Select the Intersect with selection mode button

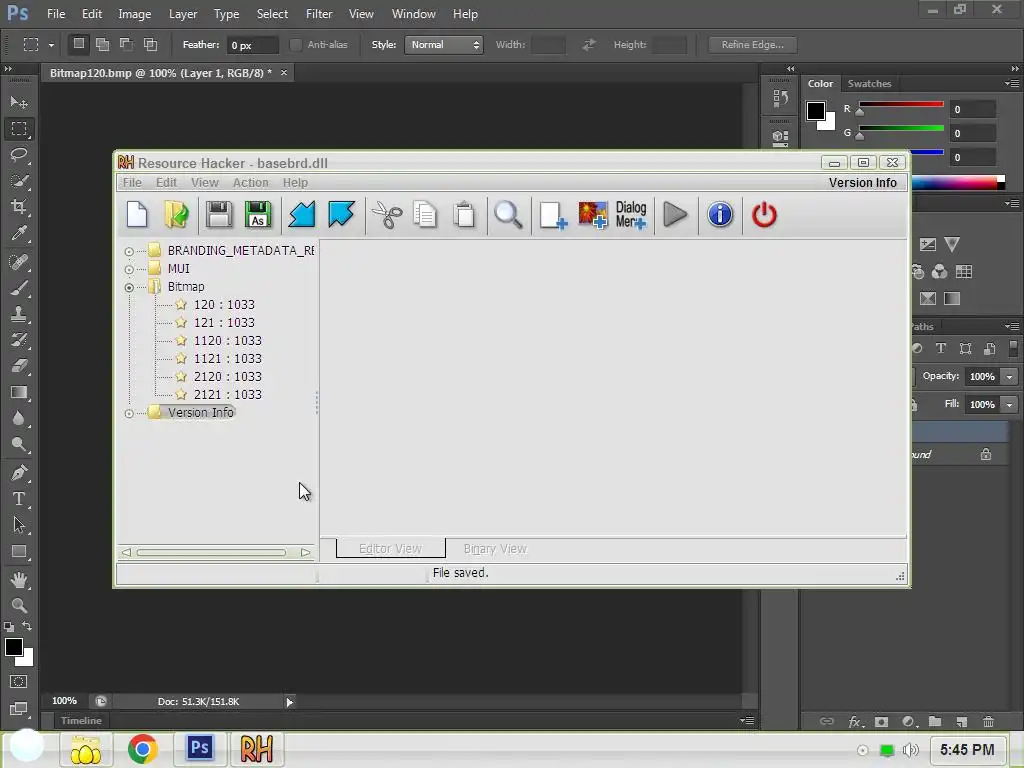[150, 44]
